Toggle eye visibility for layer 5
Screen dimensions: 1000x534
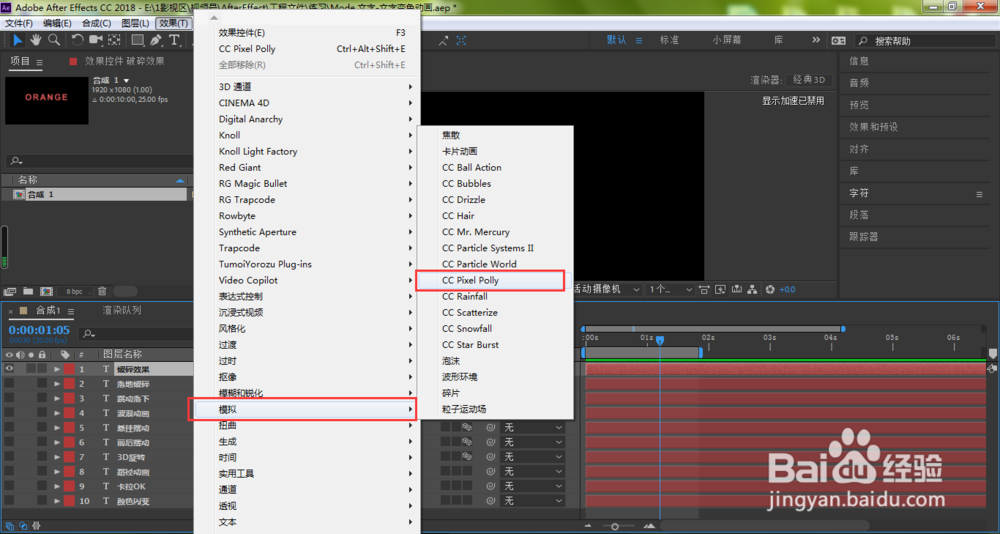click(9, 427)
